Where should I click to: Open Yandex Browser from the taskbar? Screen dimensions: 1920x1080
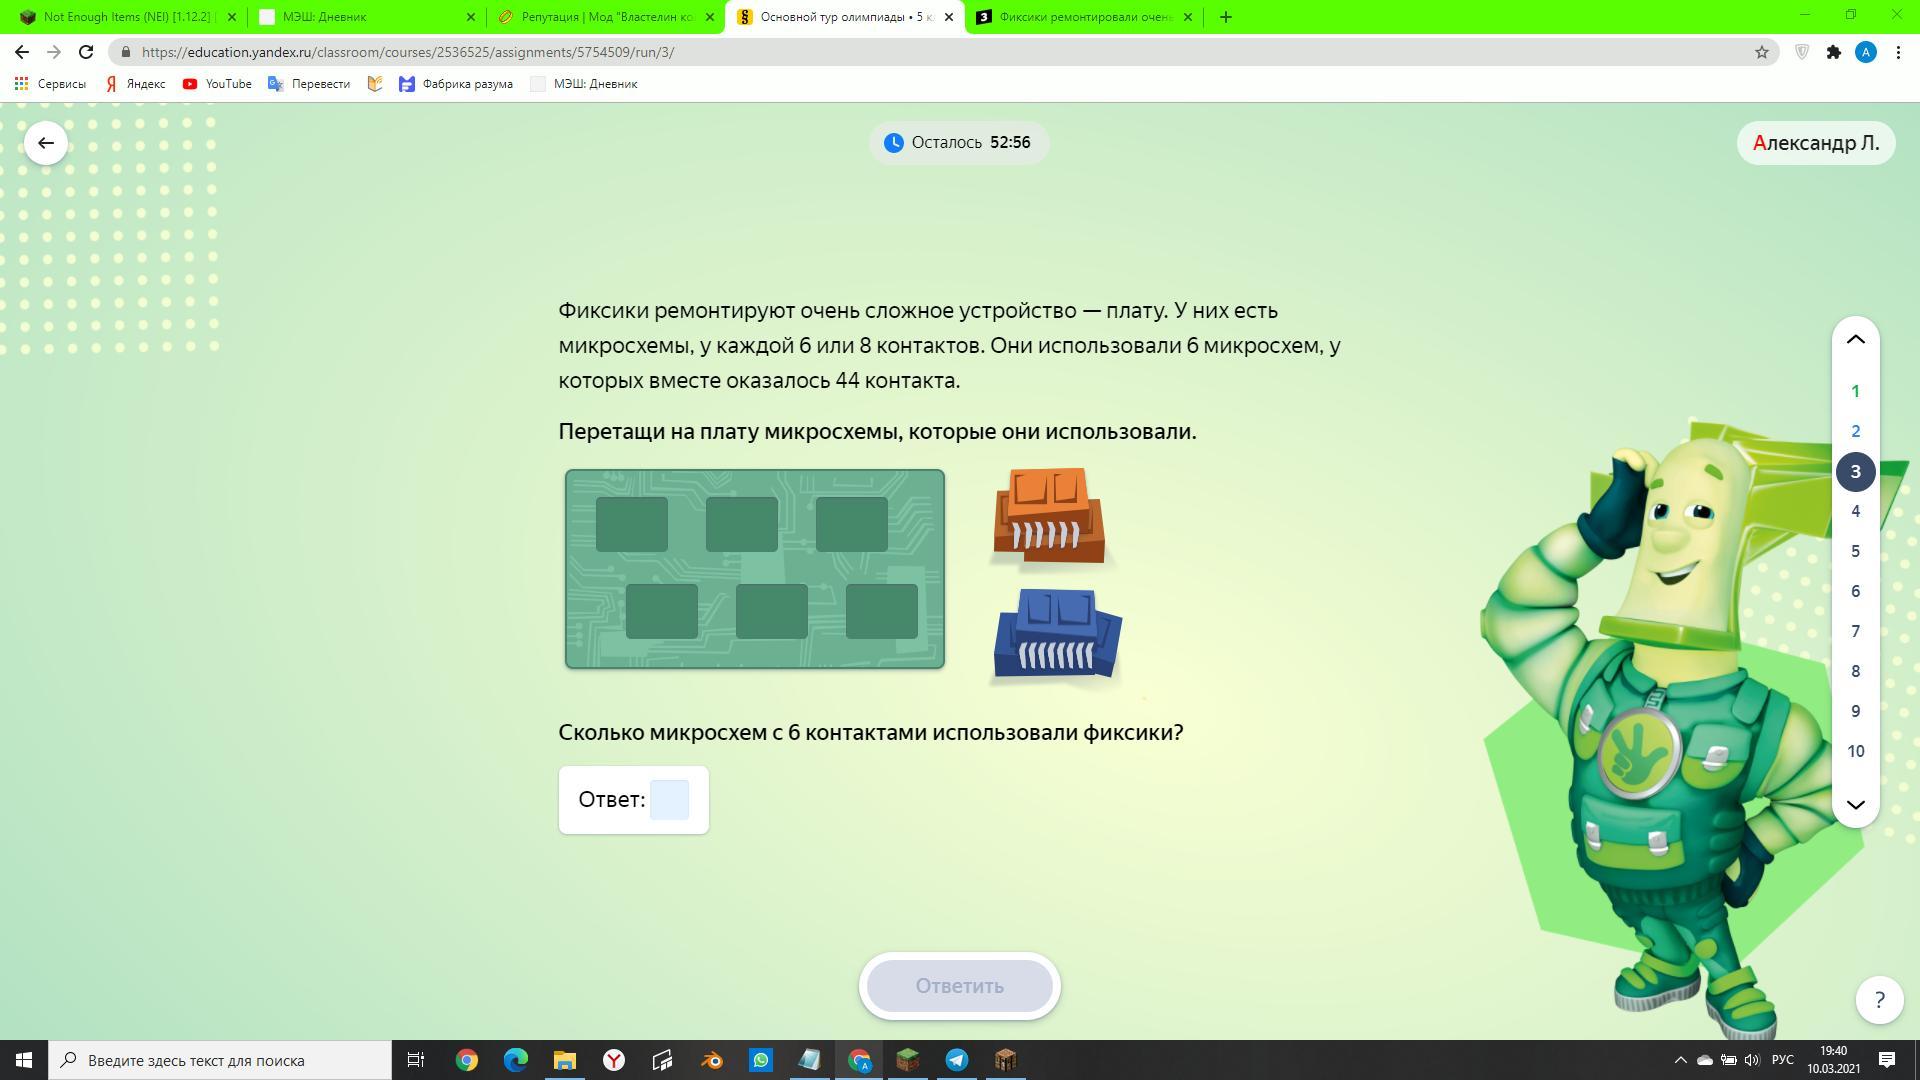point(614,1060)
